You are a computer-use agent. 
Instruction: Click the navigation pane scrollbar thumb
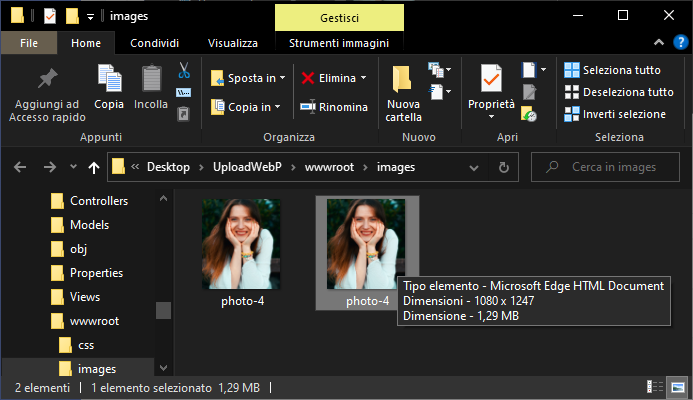(x=164, y=310)
